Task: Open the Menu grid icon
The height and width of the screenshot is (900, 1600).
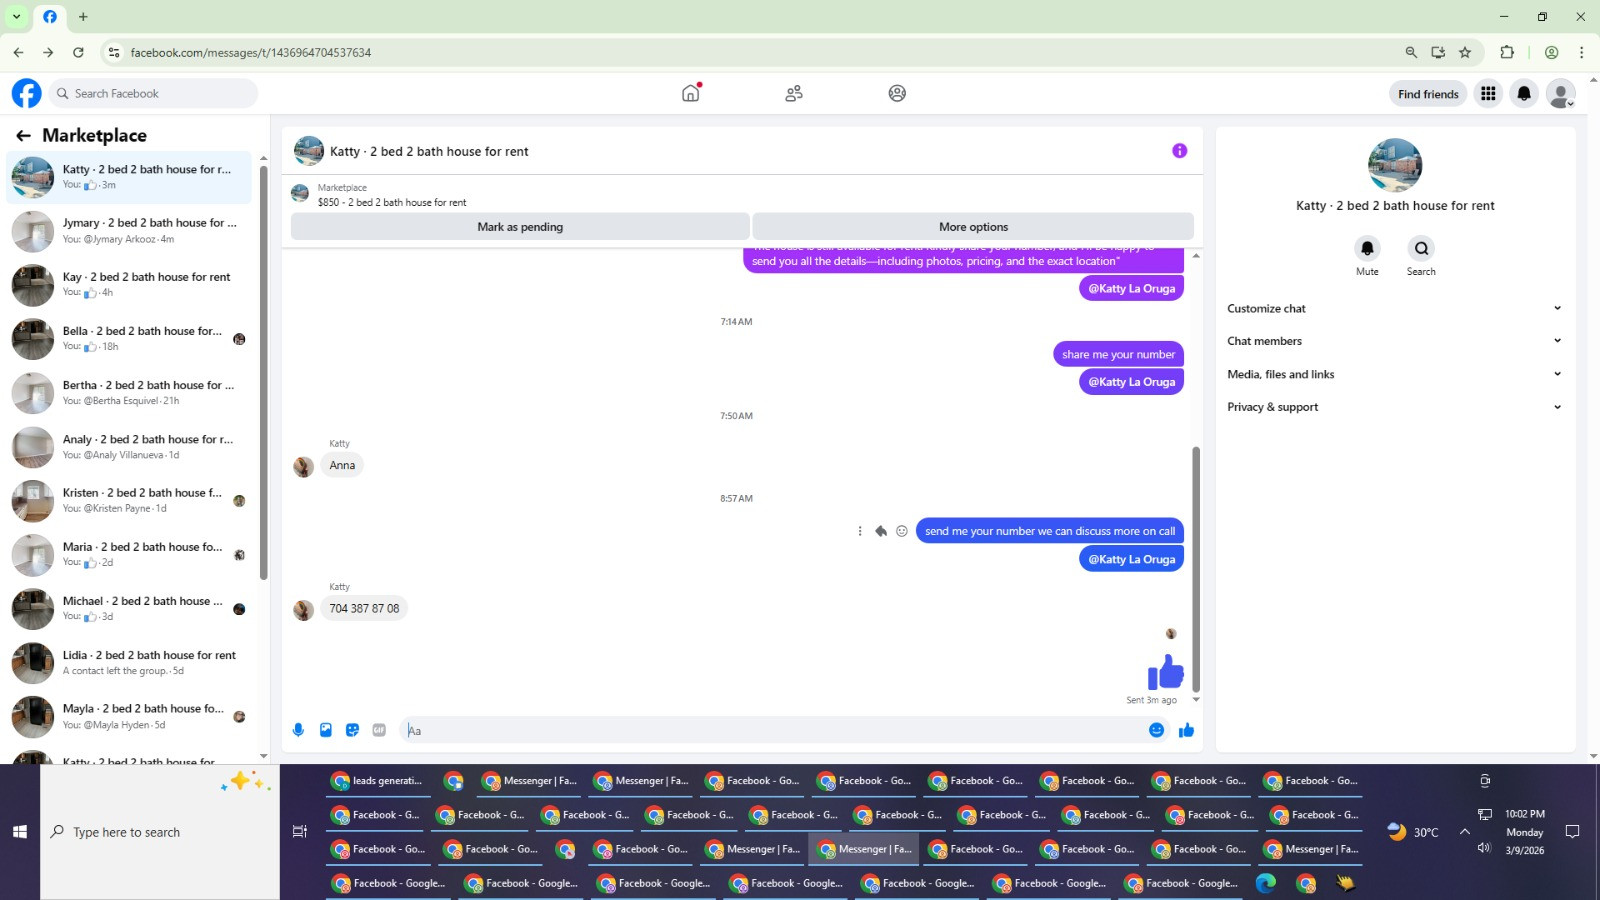Action: pyautogui.click(x=1488, y=93)
